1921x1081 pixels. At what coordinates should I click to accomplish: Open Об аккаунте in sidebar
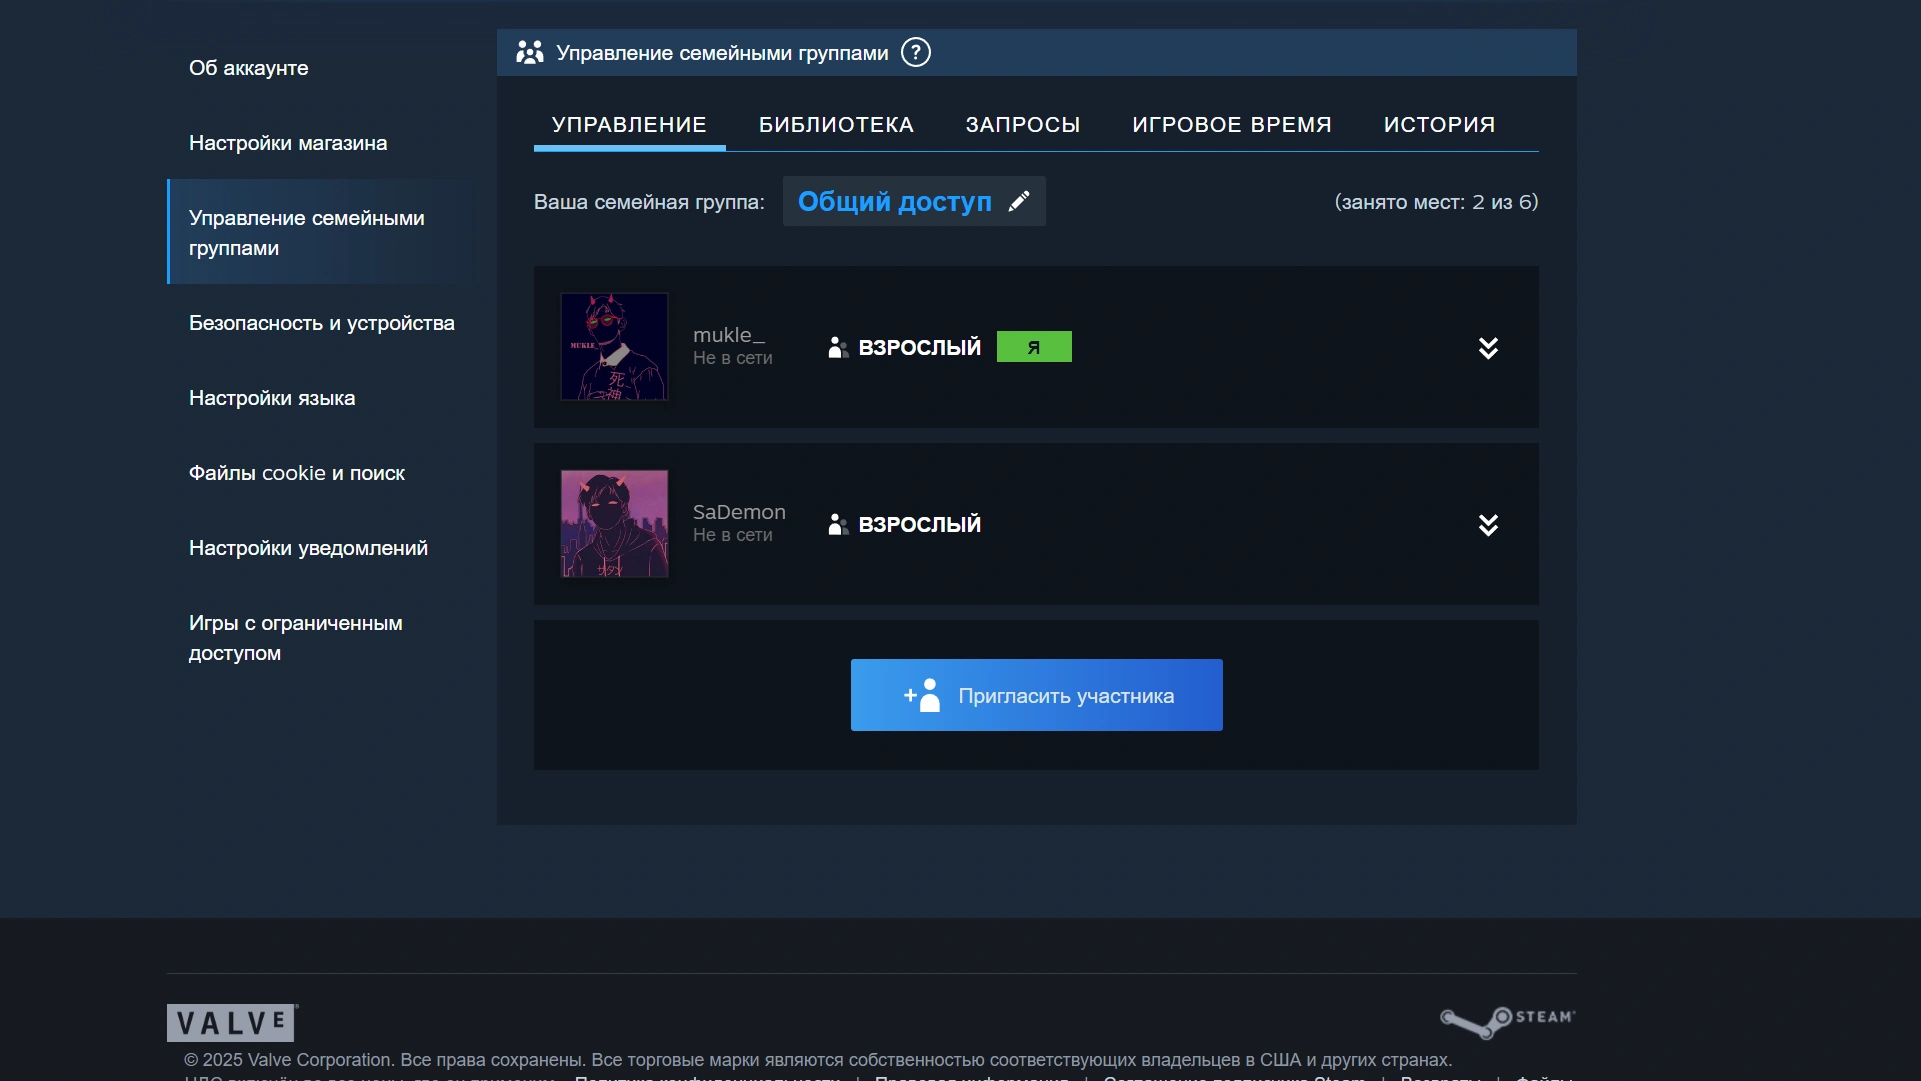click(x=248, y=68)
